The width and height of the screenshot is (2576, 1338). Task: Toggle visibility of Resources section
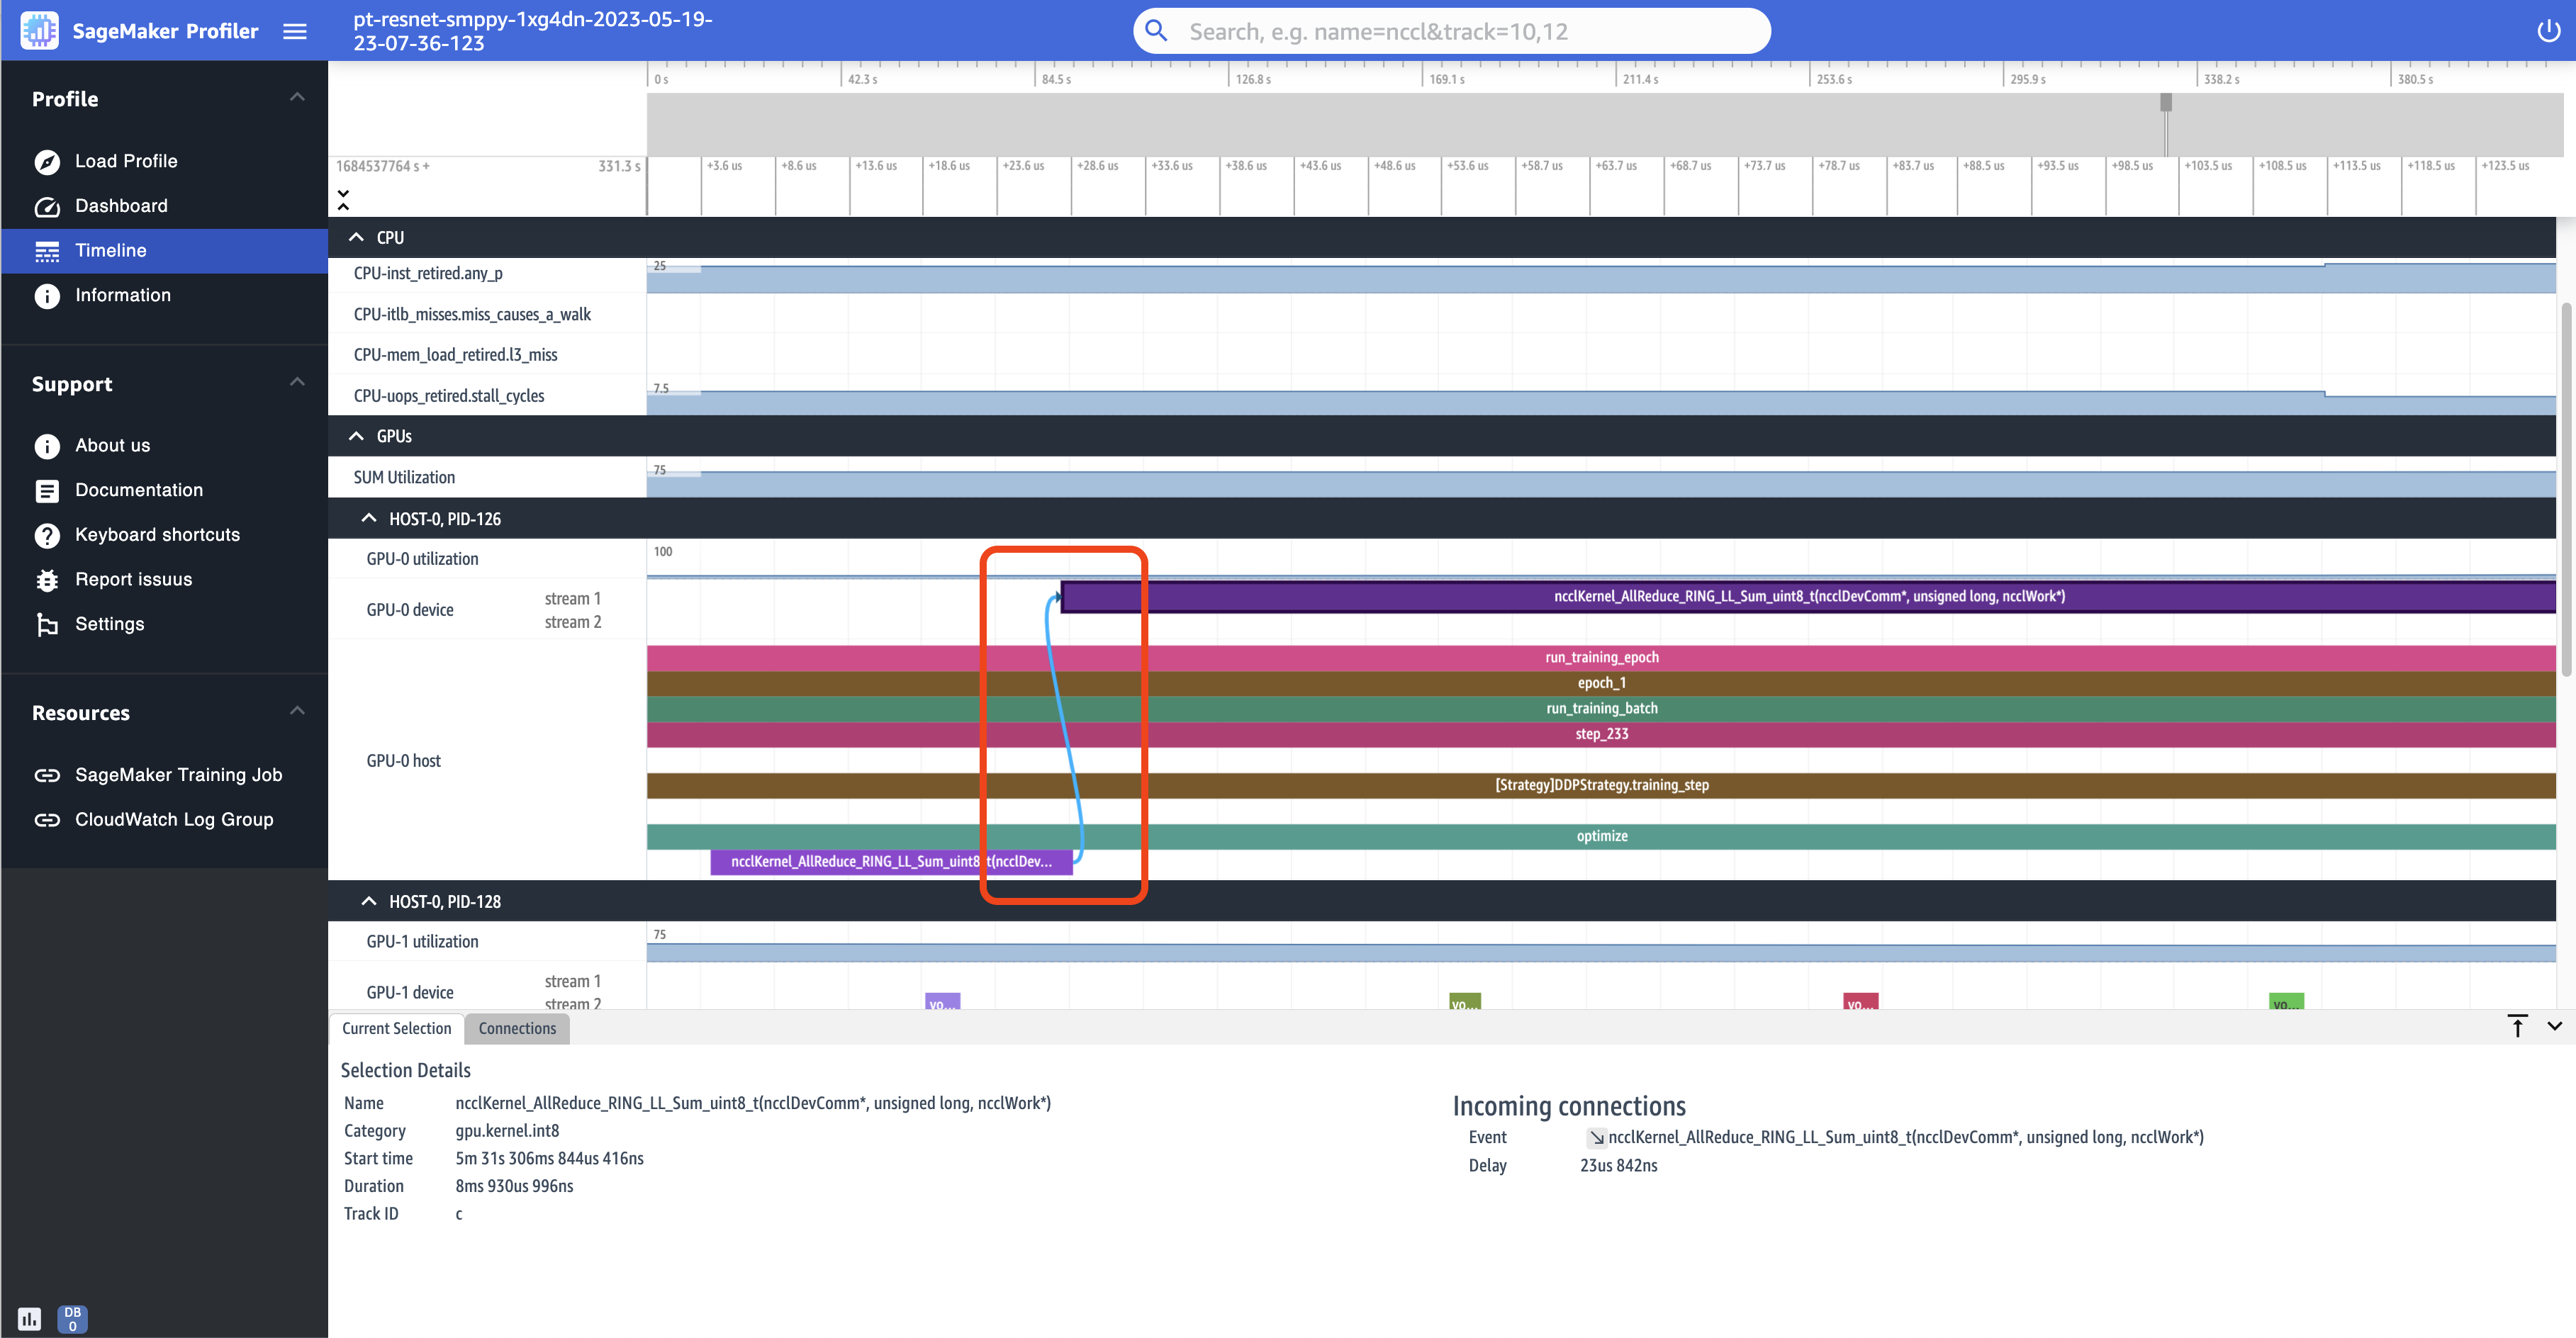[x=298, y=710]
